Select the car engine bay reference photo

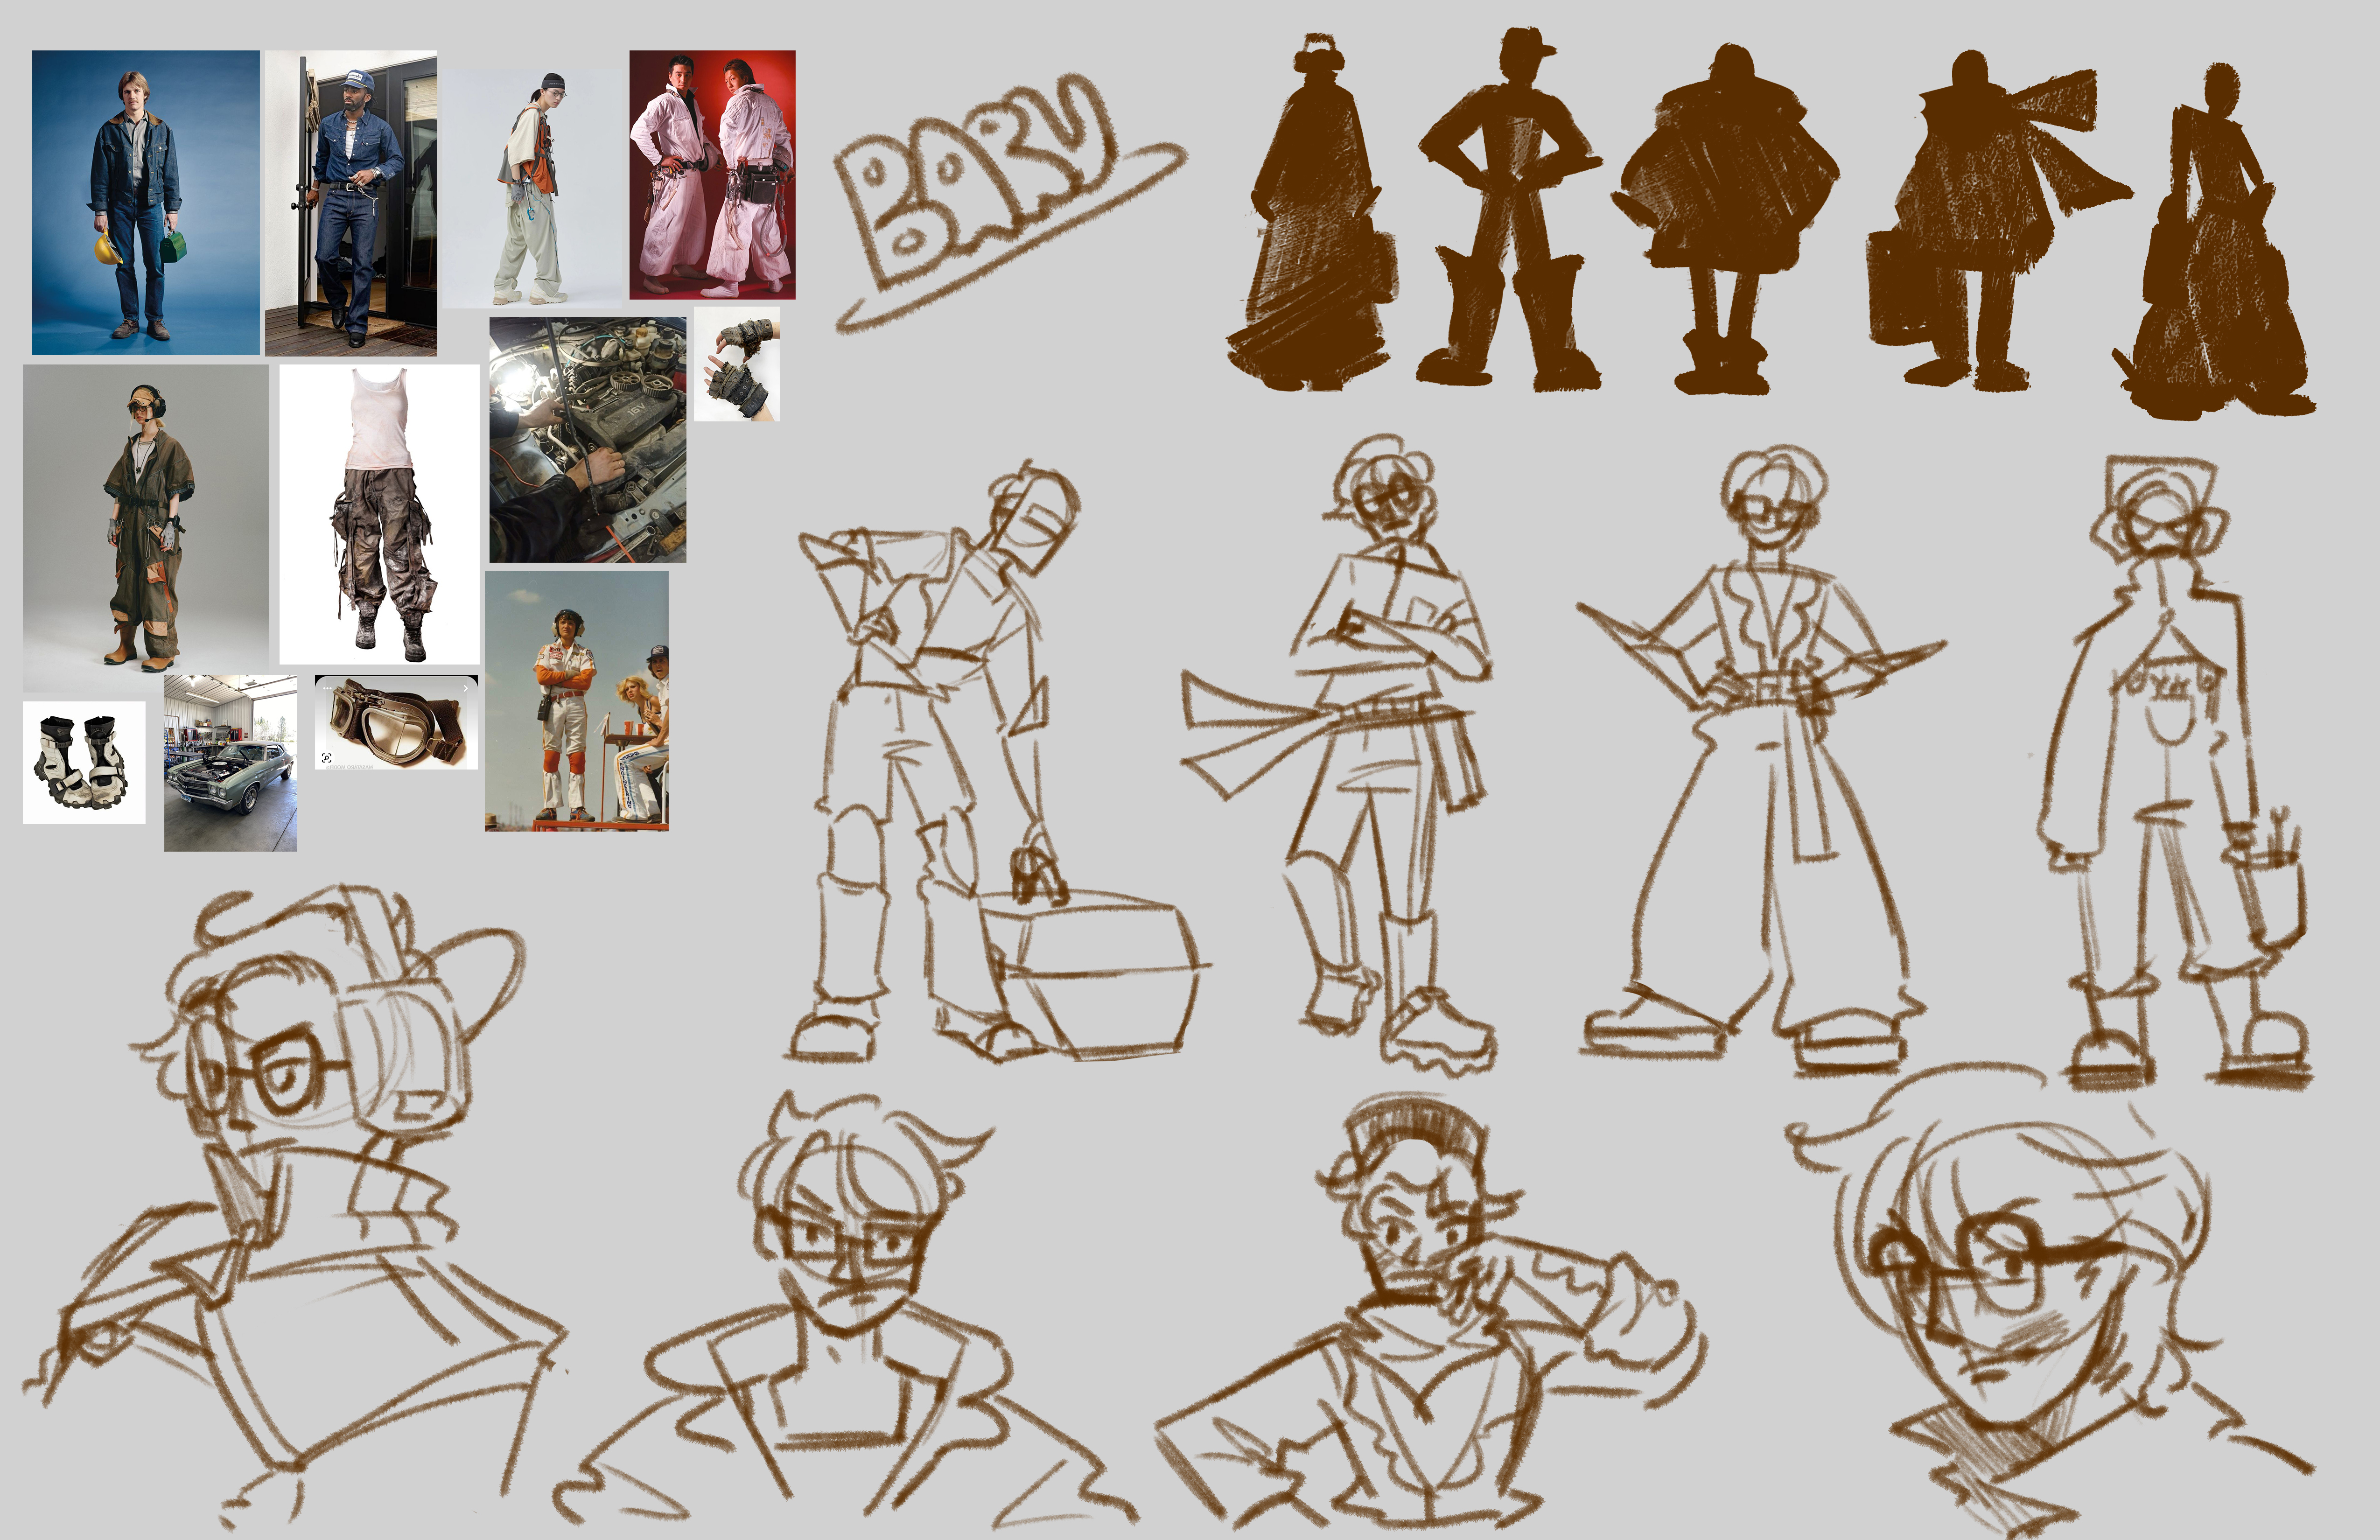coord(588,440)
